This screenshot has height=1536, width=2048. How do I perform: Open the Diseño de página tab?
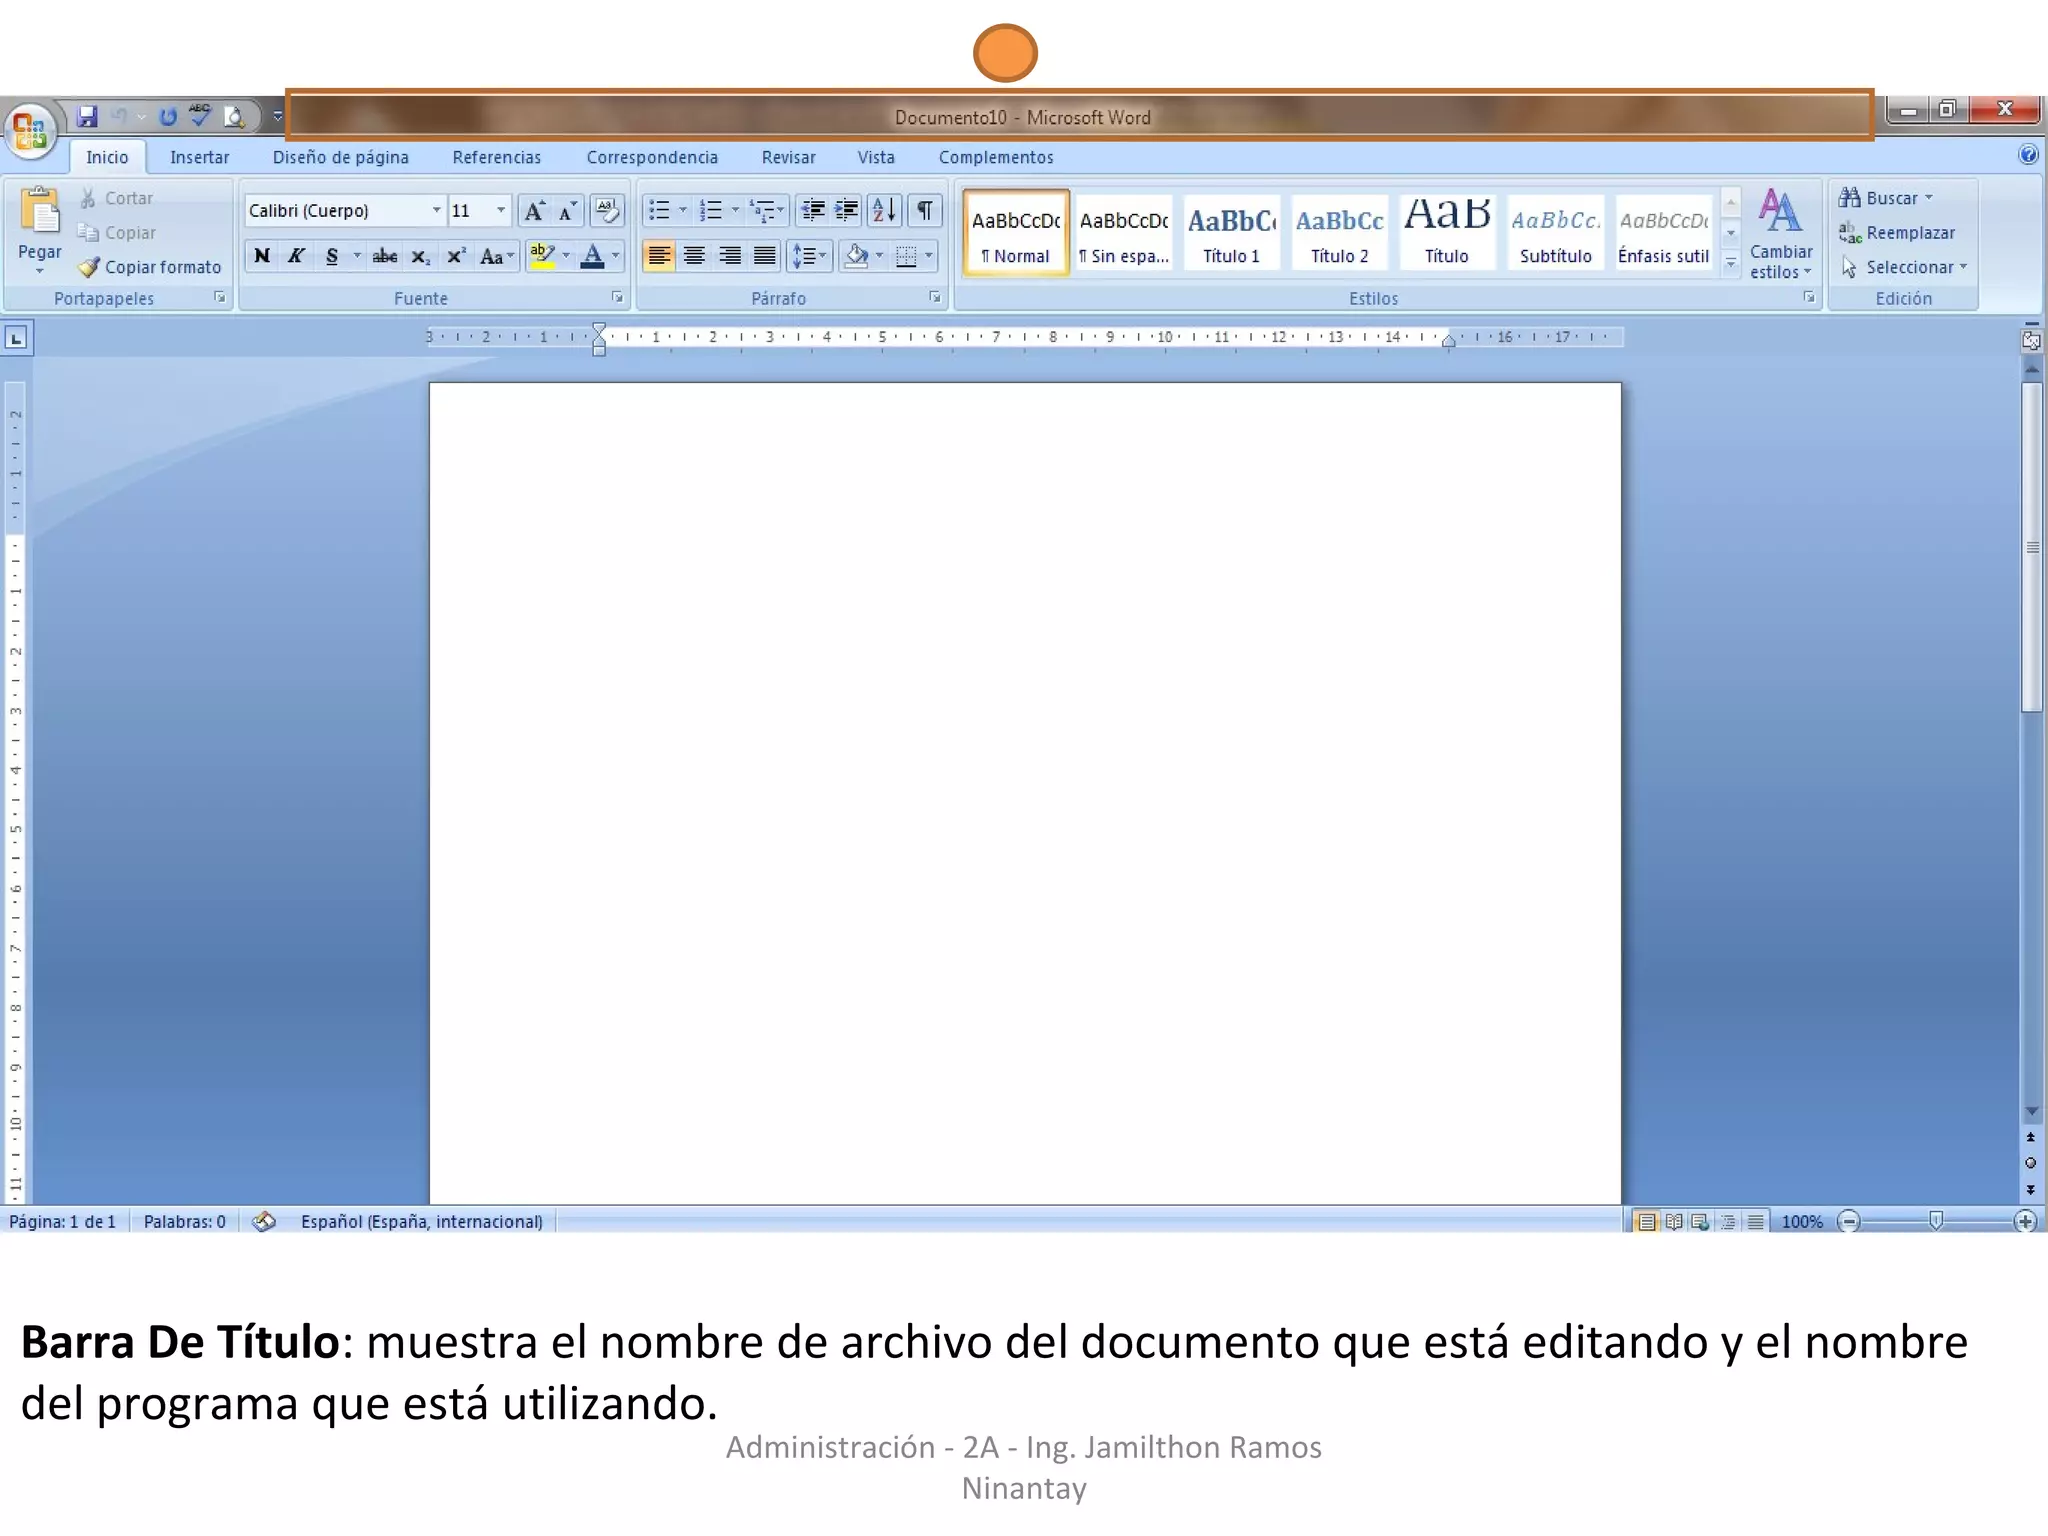340,157
